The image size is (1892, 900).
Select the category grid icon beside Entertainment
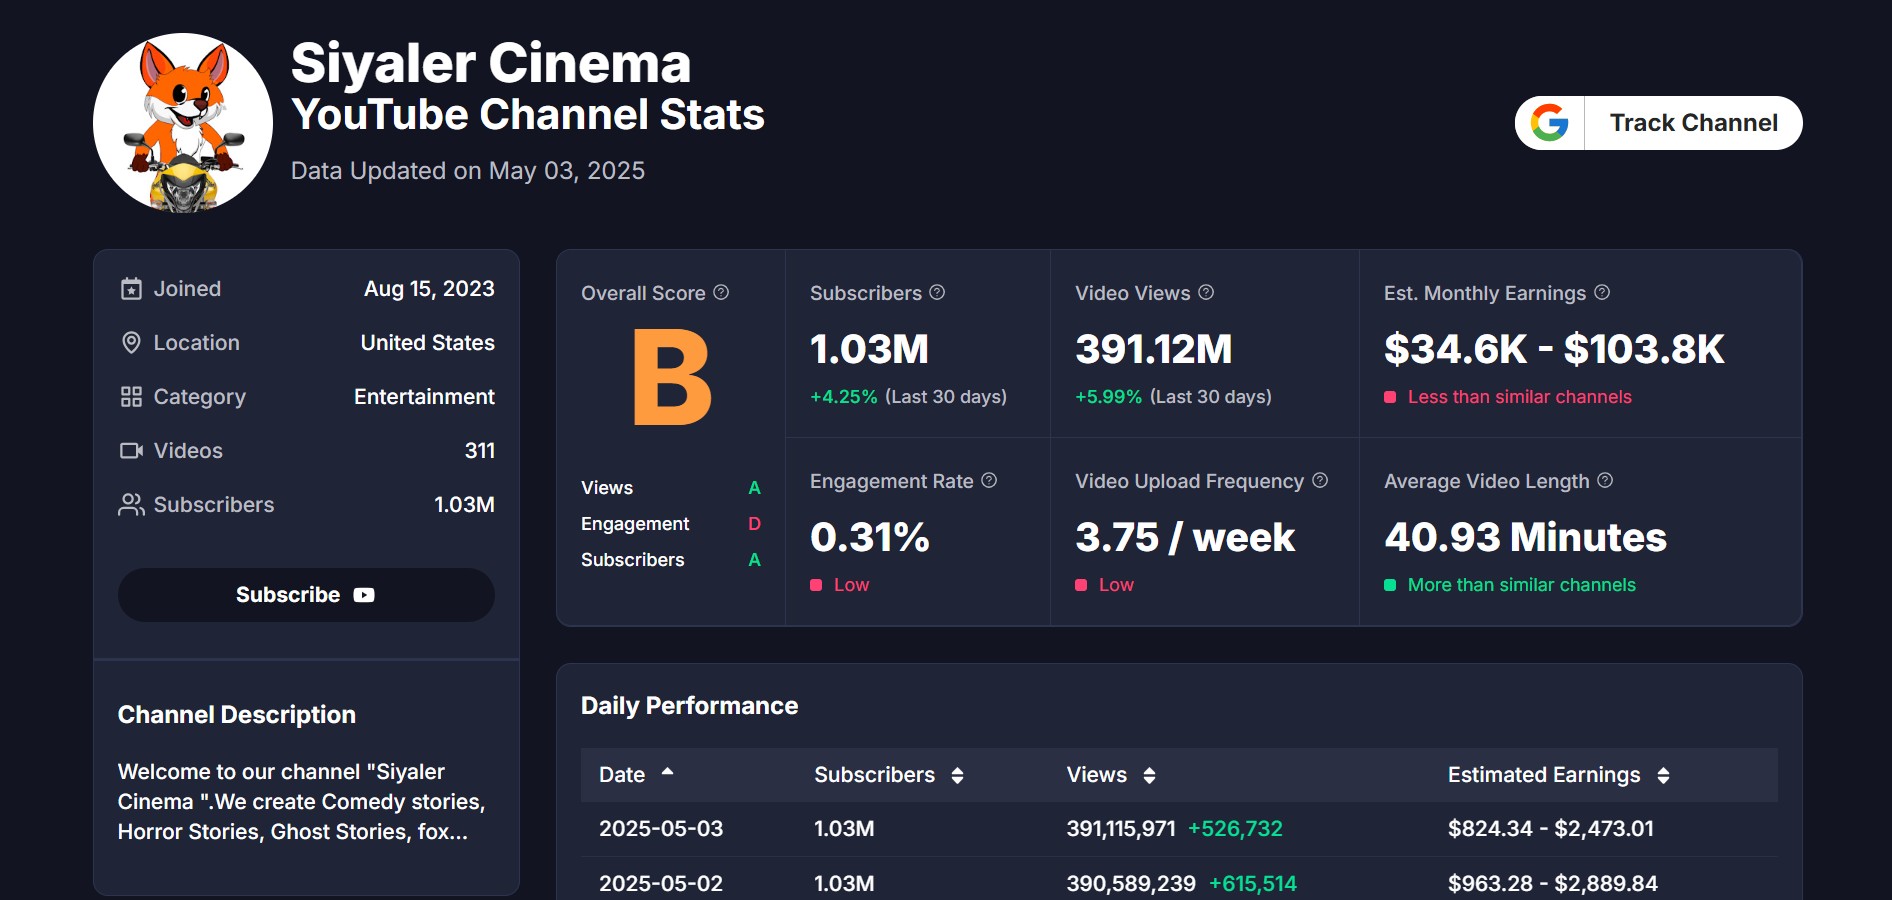click(x=131, y=396)
